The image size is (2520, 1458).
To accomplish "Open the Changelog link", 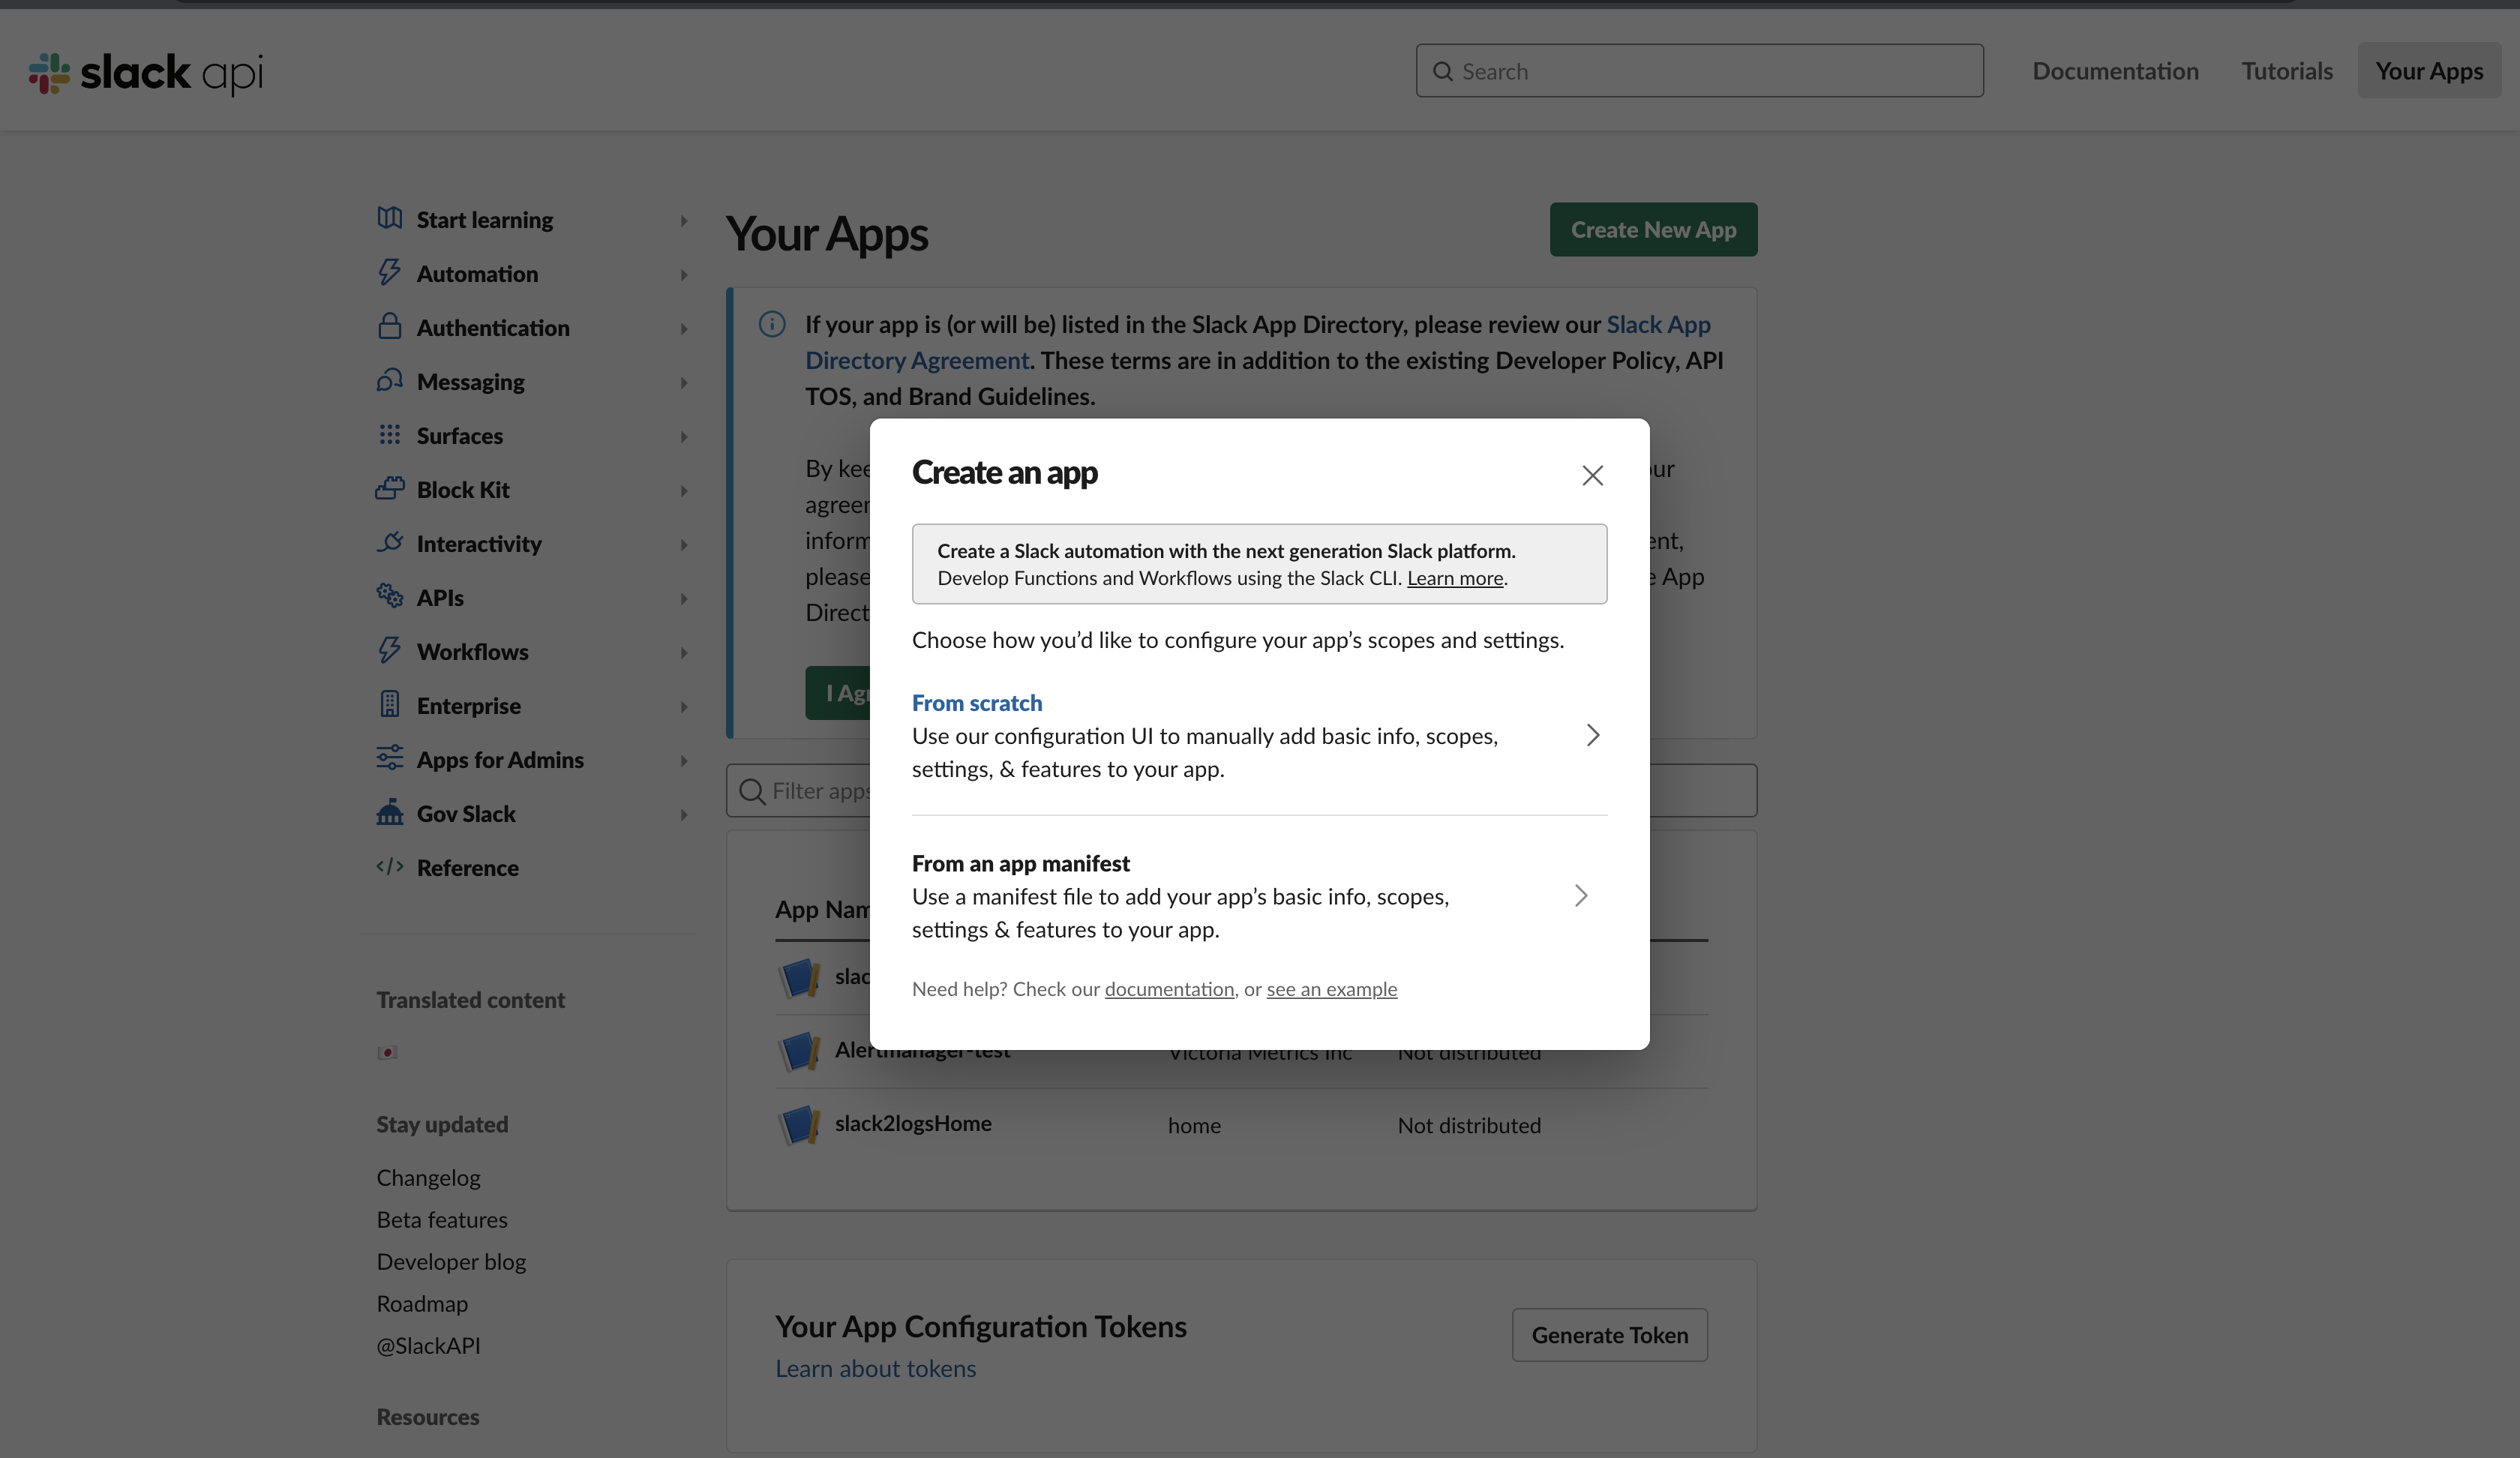I will point(428,1178).
